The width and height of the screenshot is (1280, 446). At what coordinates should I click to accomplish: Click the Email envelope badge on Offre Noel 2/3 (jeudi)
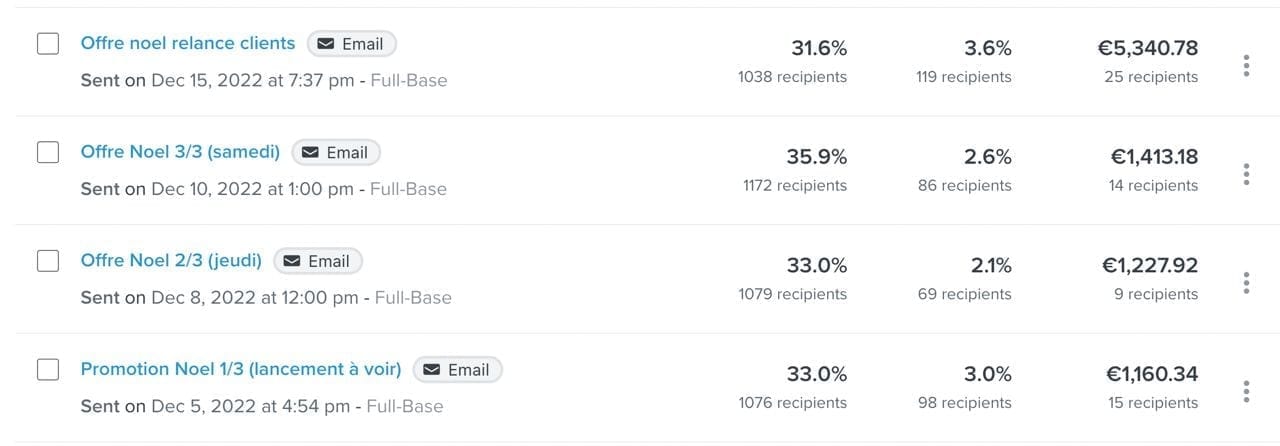coord(317,261)
